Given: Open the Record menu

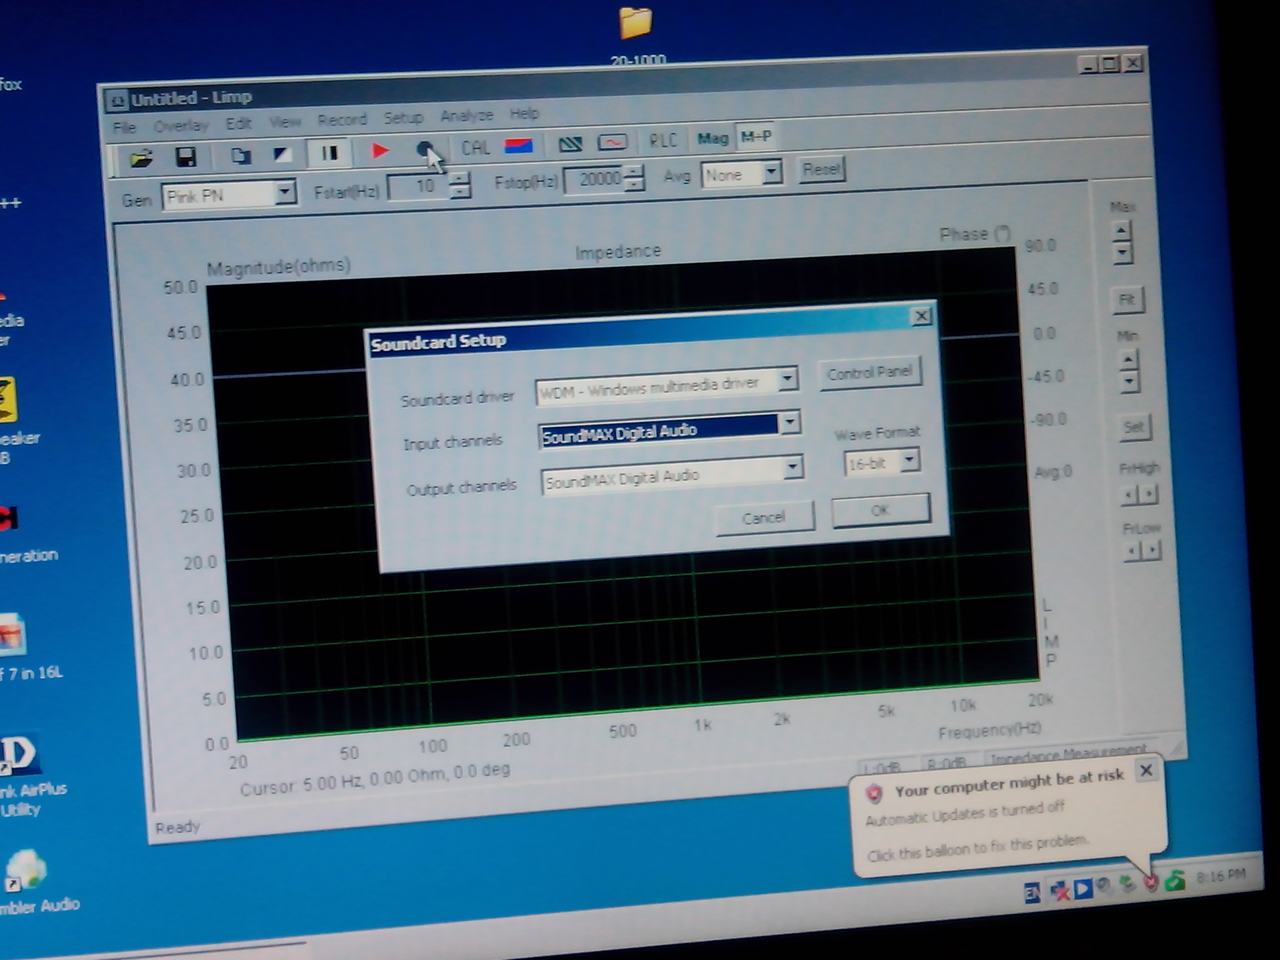Looking at the screenshot, I should click(342, 120).
